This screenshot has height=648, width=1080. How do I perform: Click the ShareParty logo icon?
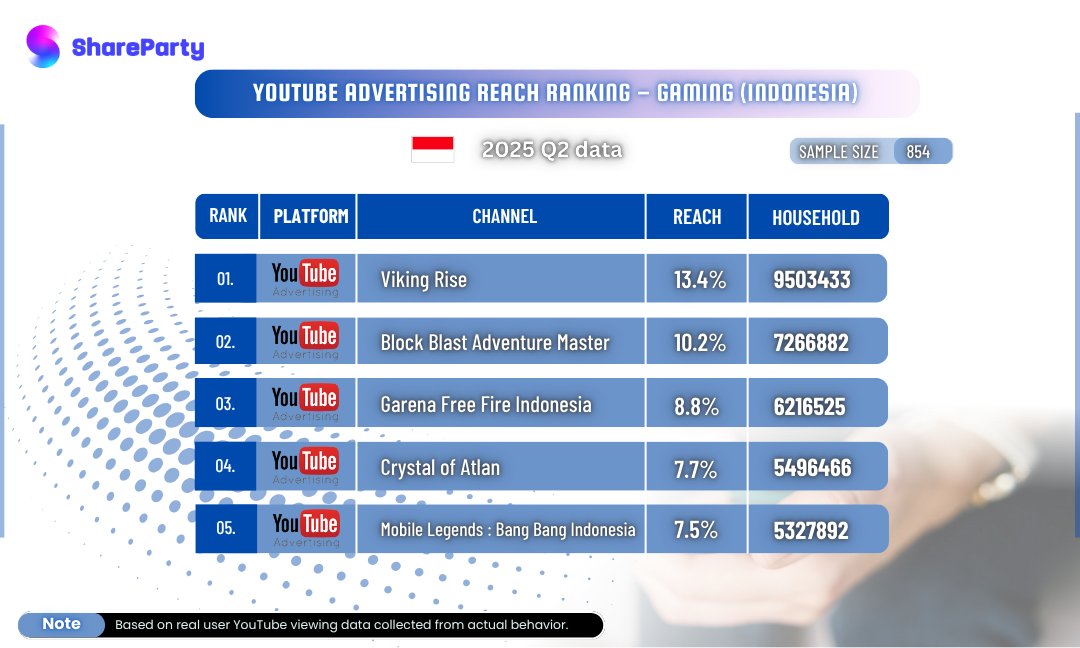coord(42,46)
